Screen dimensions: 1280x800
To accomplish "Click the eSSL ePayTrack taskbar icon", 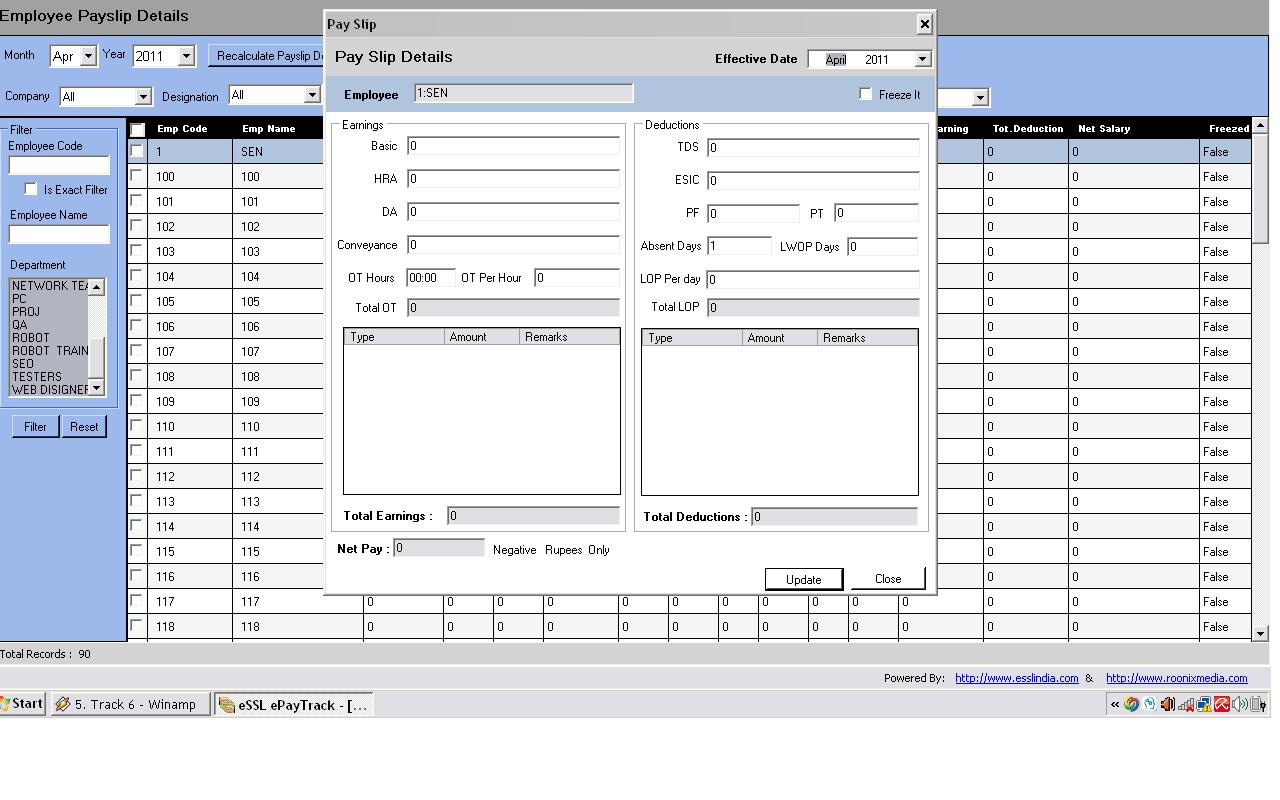I will click(x=227, y=704).
